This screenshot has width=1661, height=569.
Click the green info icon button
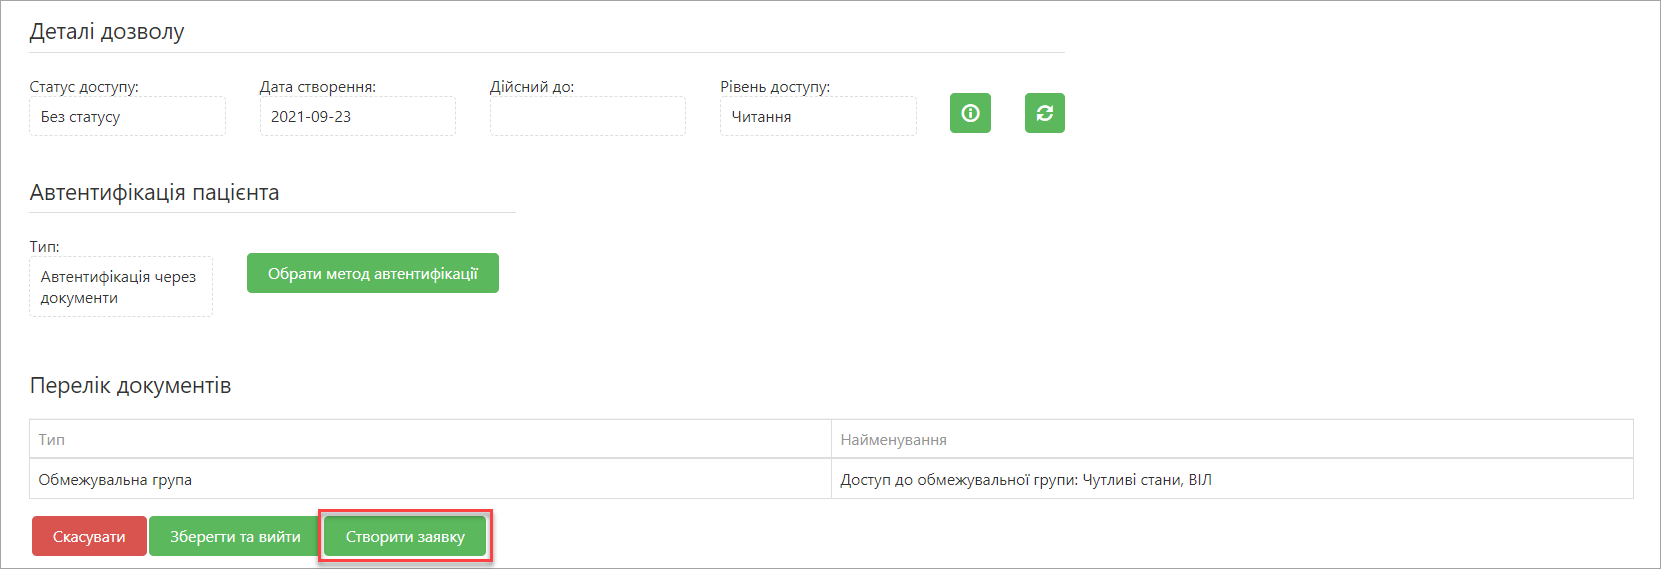[970, 113]
